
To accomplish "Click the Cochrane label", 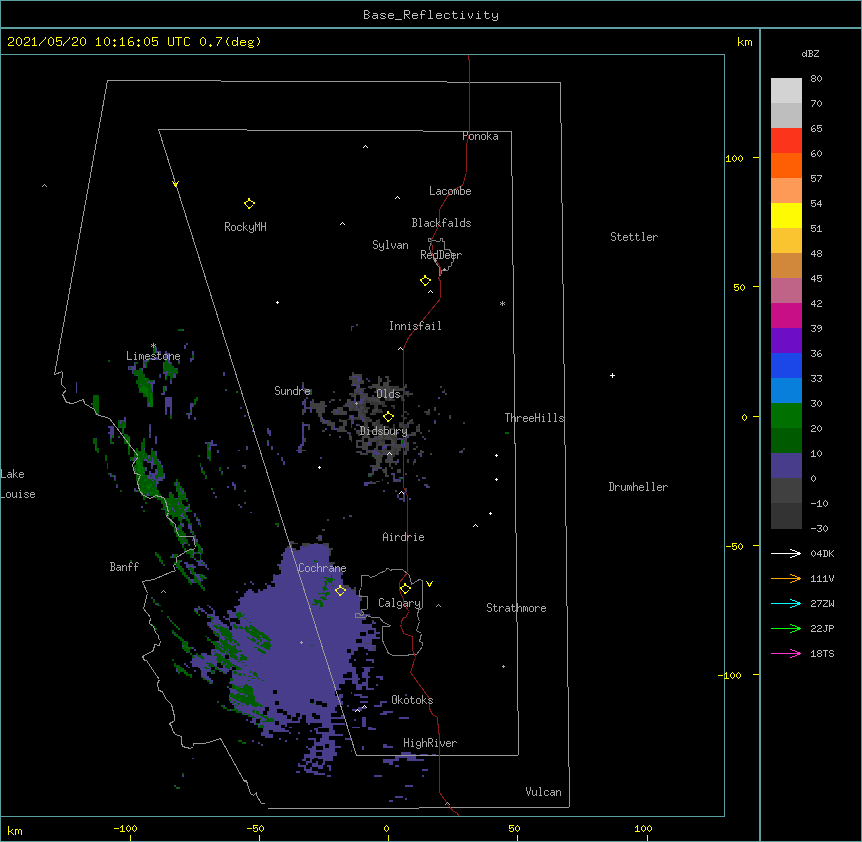I will 322,568.
